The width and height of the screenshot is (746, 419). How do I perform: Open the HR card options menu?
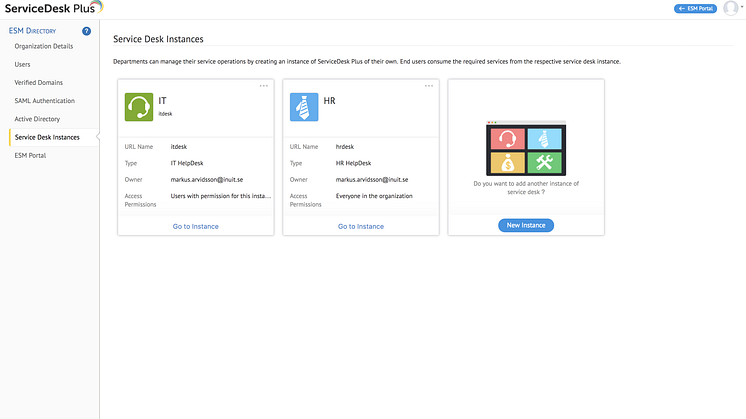429,86
